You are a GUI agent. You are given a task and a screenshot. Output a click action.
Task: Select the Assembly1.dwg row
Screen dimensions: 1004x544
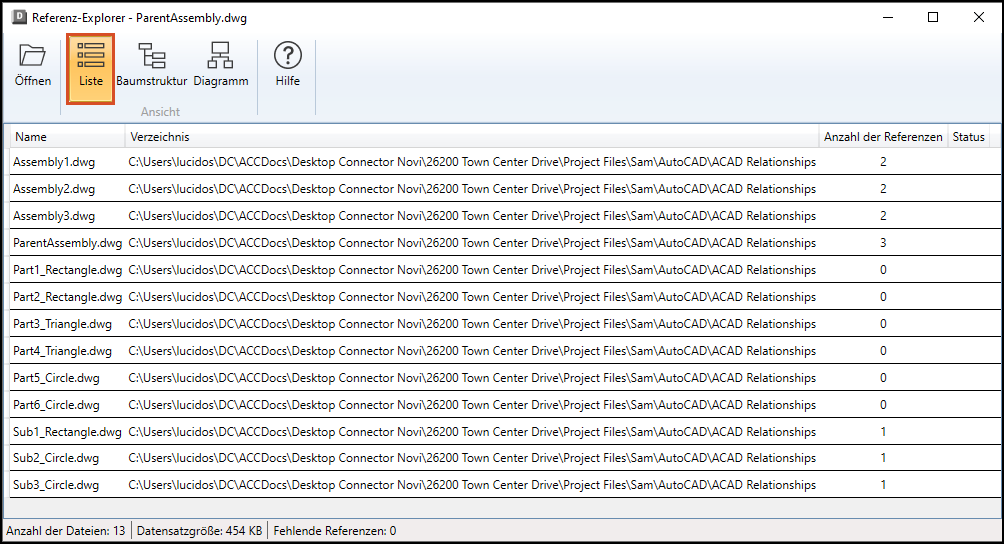tap(505, 162)
